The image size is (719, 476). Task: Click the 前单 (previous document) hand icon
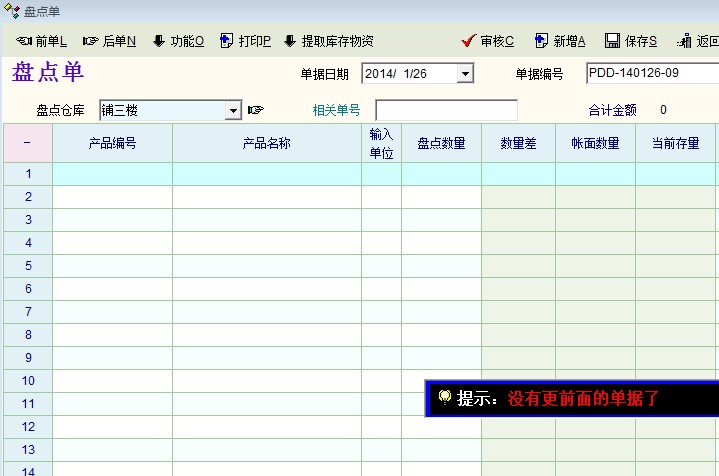pos(24,41)
